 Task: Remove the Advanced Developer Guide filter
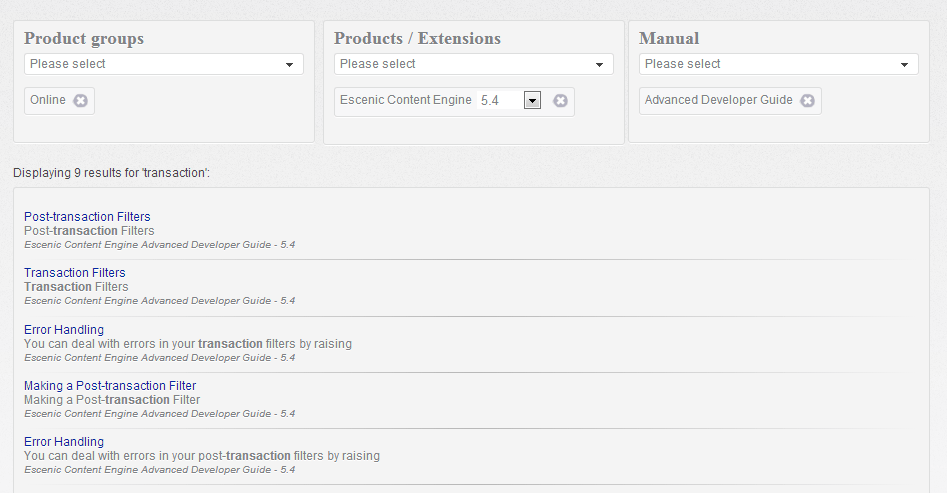(x=808, y=100)
